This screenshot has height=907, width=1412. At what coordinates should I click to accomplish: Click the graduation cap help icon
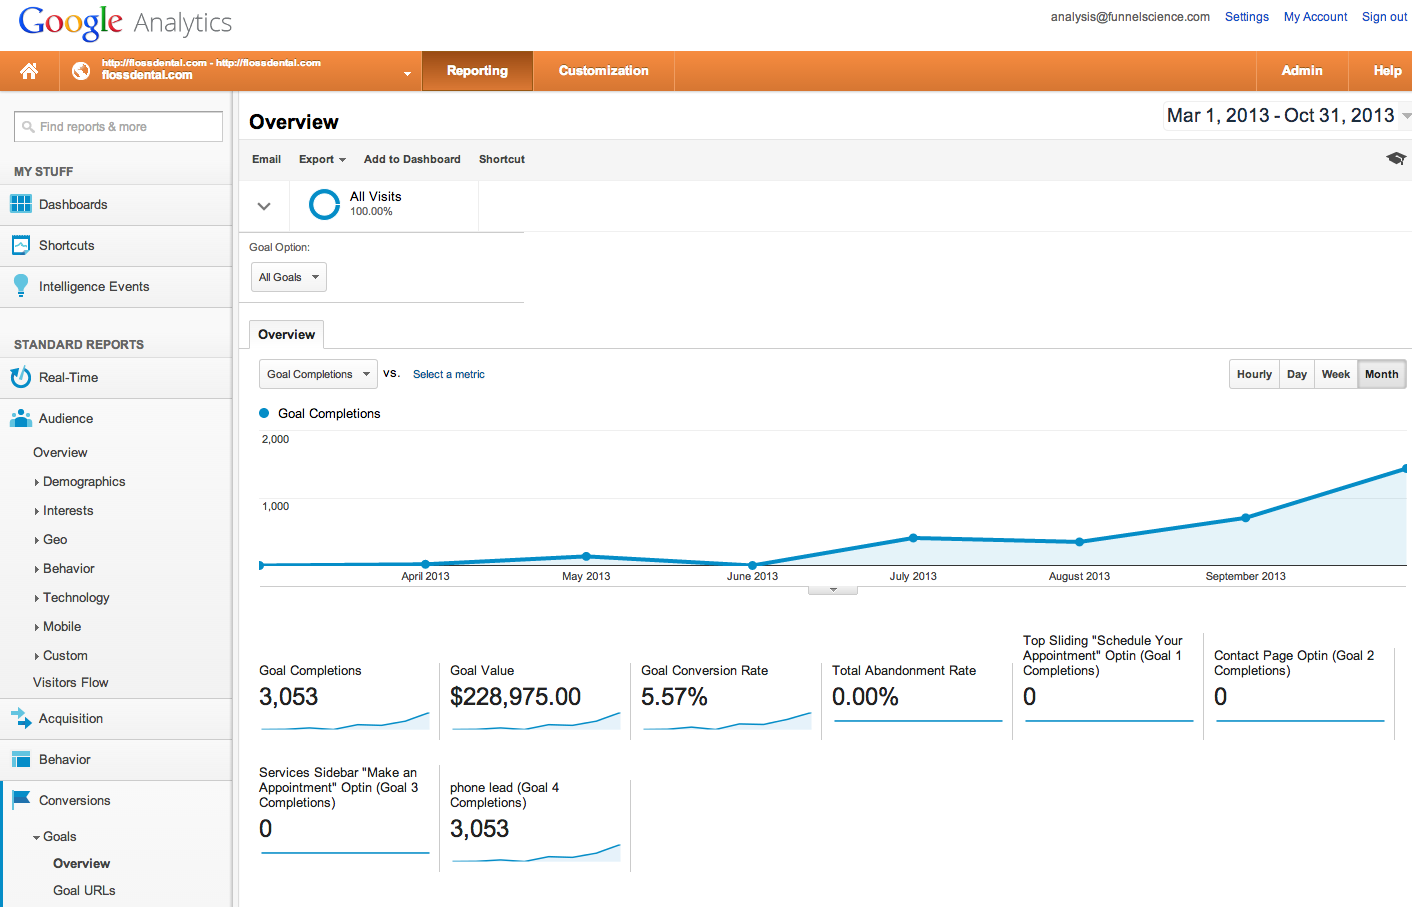[x=1396, y=159]
